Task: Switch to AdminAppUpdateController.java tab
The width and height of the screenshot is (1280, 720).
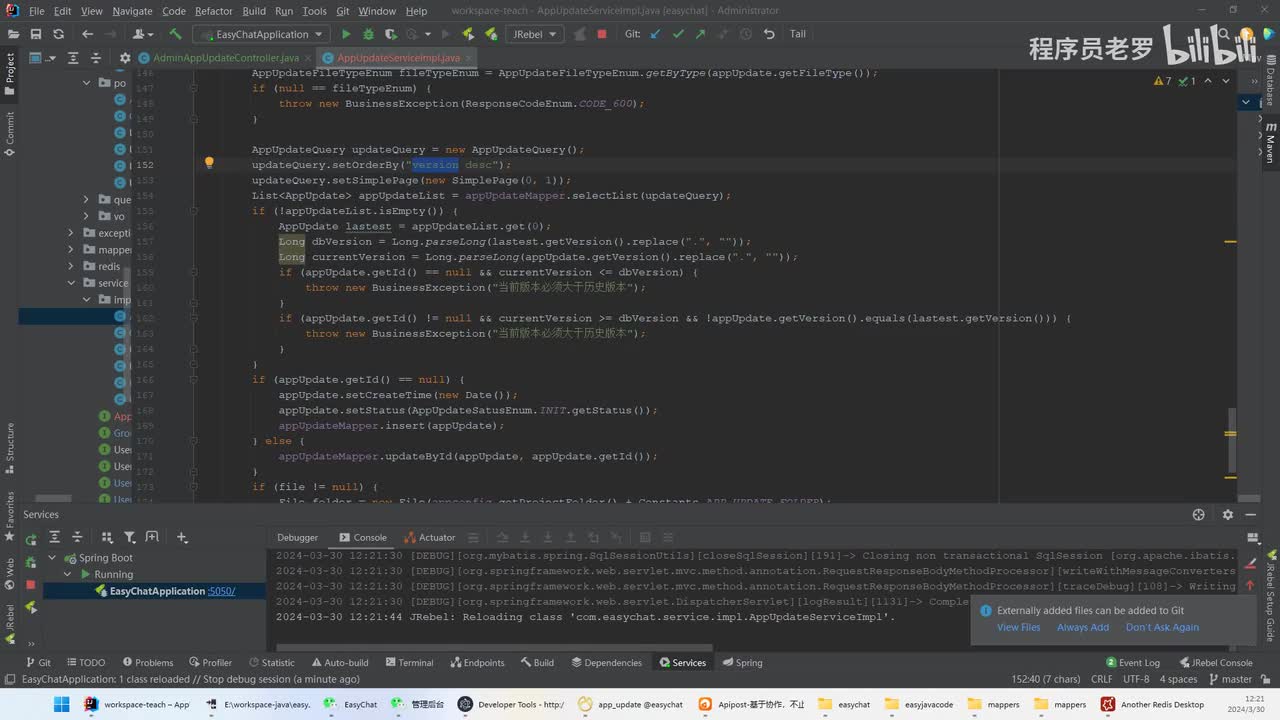Action: (225, 58)
